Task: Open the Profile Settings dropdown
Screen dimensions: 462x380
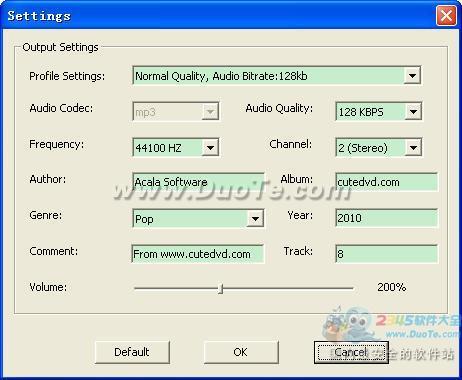Action: coord(276,76)
